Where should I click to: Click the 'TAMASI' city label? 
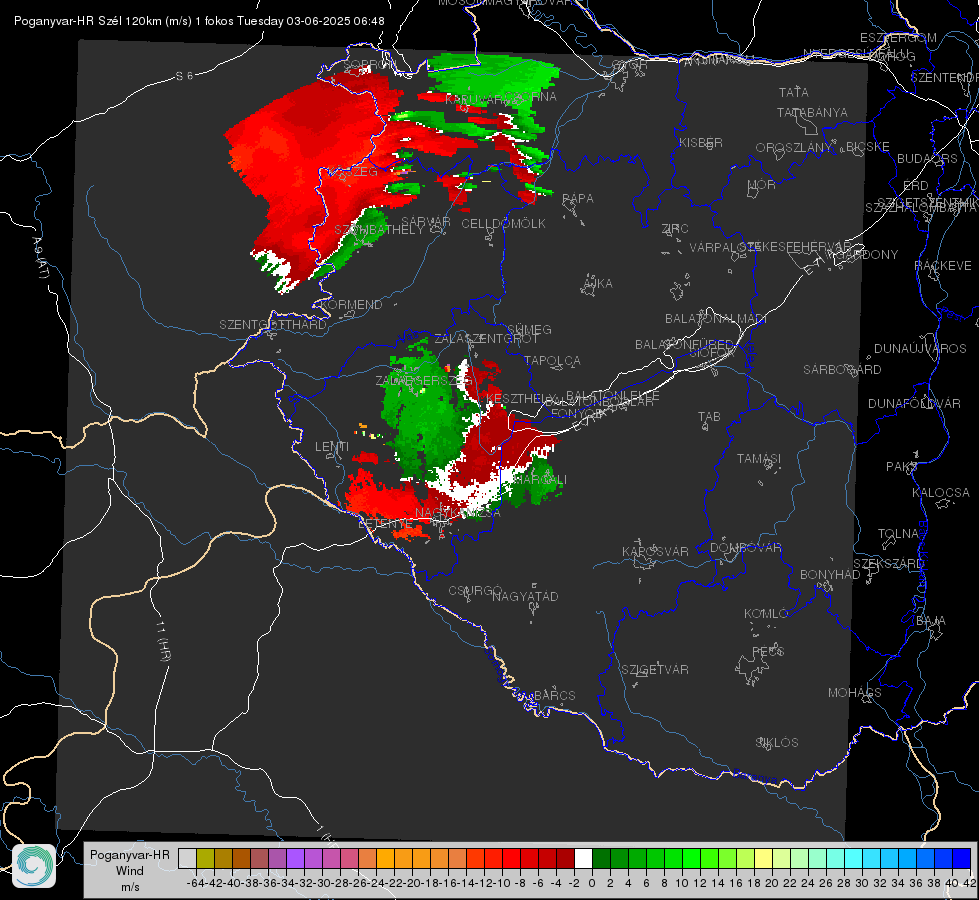(759, 458)
